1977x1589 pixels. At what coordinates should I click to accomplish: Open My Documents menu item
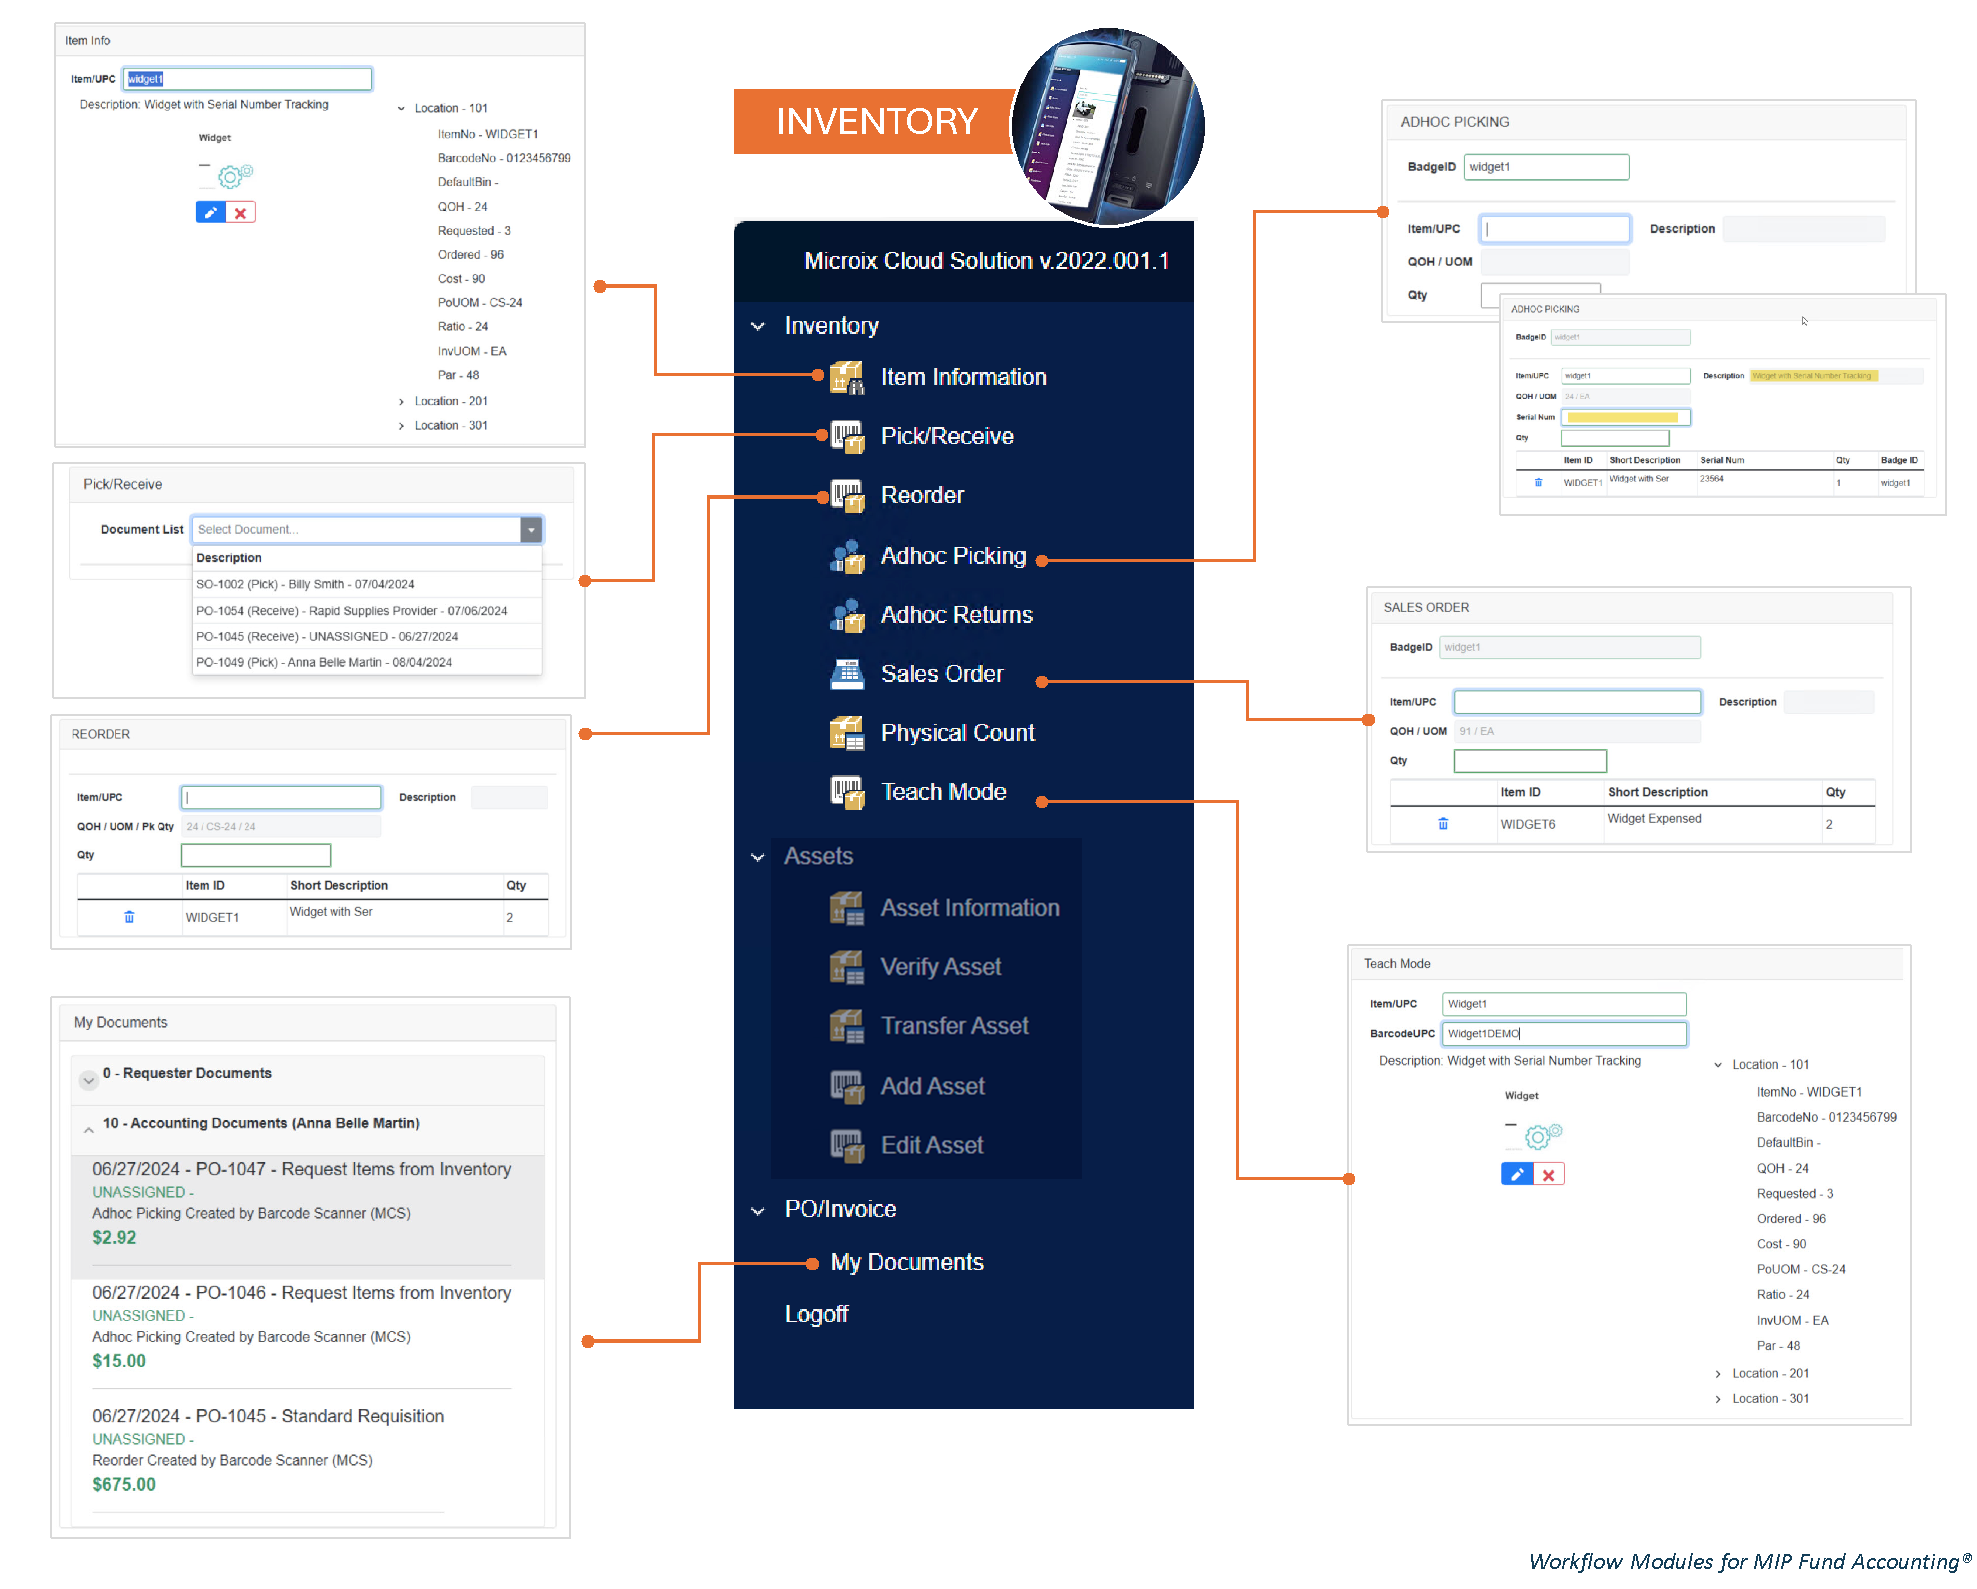tap(906, 1262)
